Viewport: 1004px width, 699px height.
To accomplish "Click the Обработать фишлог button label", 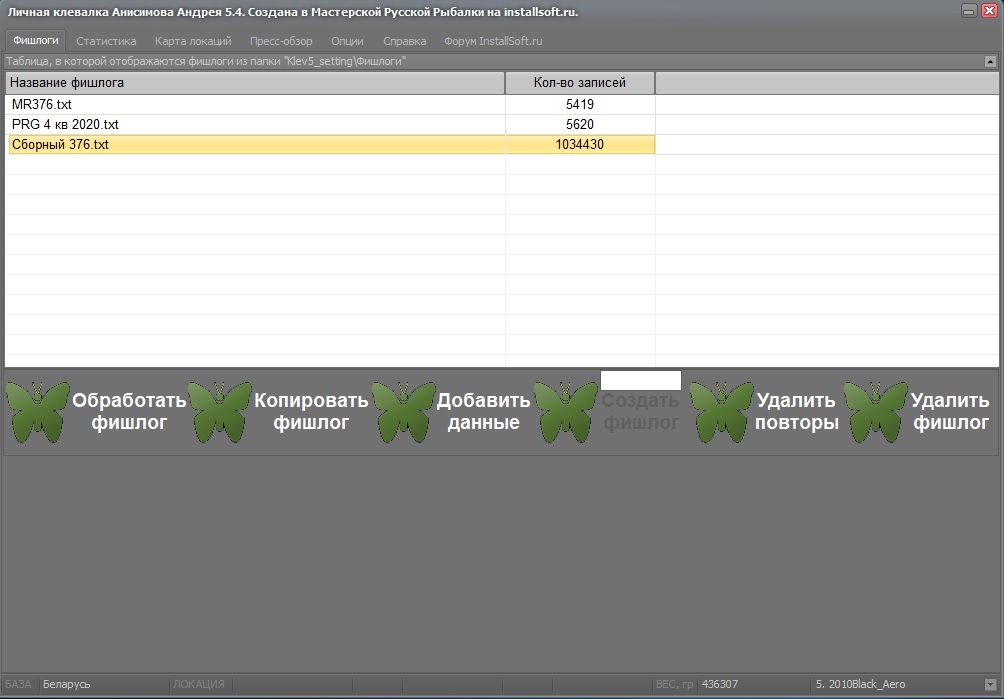I will pyautogui.click(x=129, y=412).
